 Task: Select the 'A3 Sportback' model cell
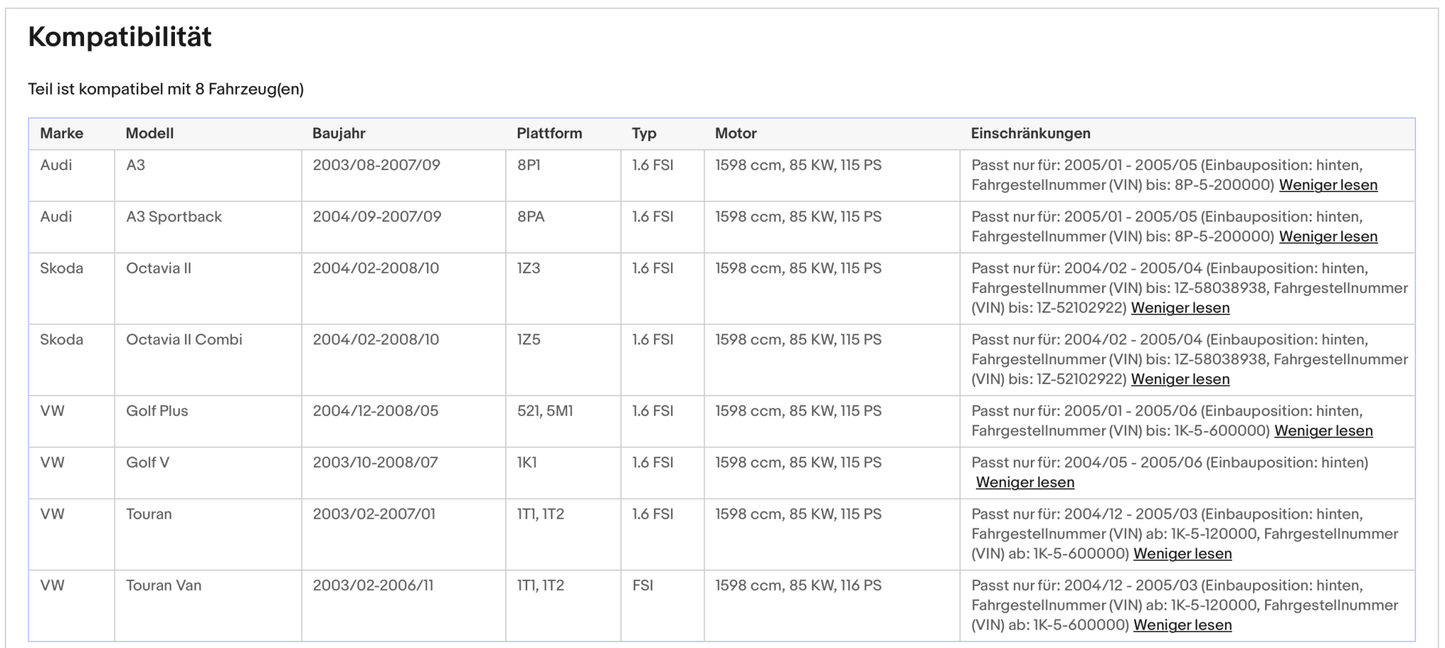tap(174, 217)
